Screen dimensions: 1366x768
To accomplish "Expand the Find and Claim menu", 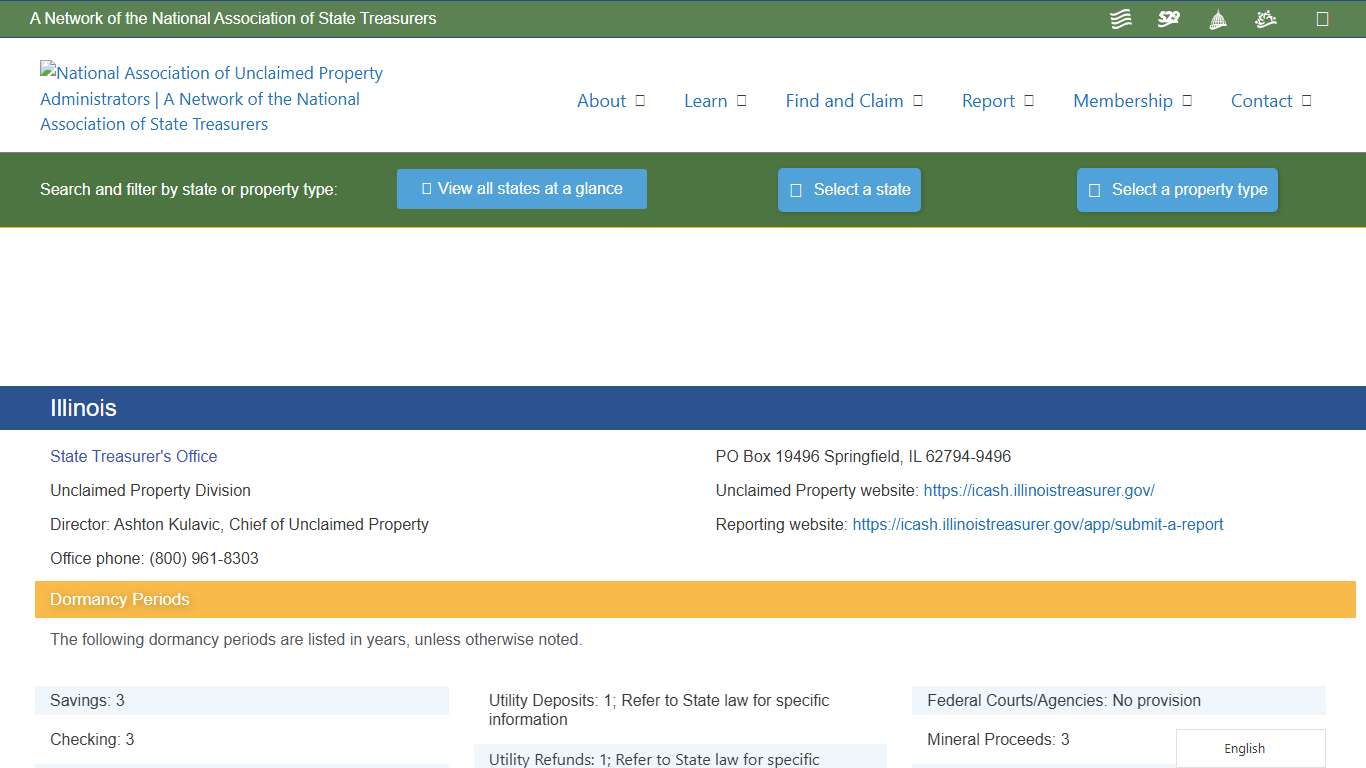I will pos(918,100).
